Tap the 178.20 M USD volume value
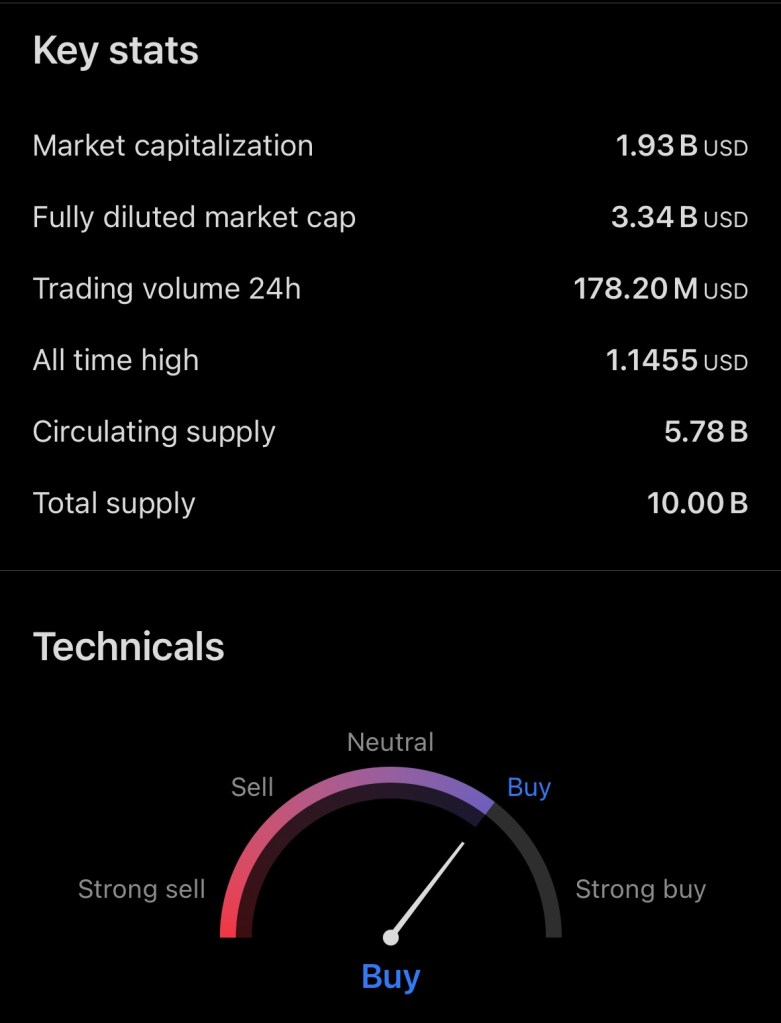 point(660,289)
